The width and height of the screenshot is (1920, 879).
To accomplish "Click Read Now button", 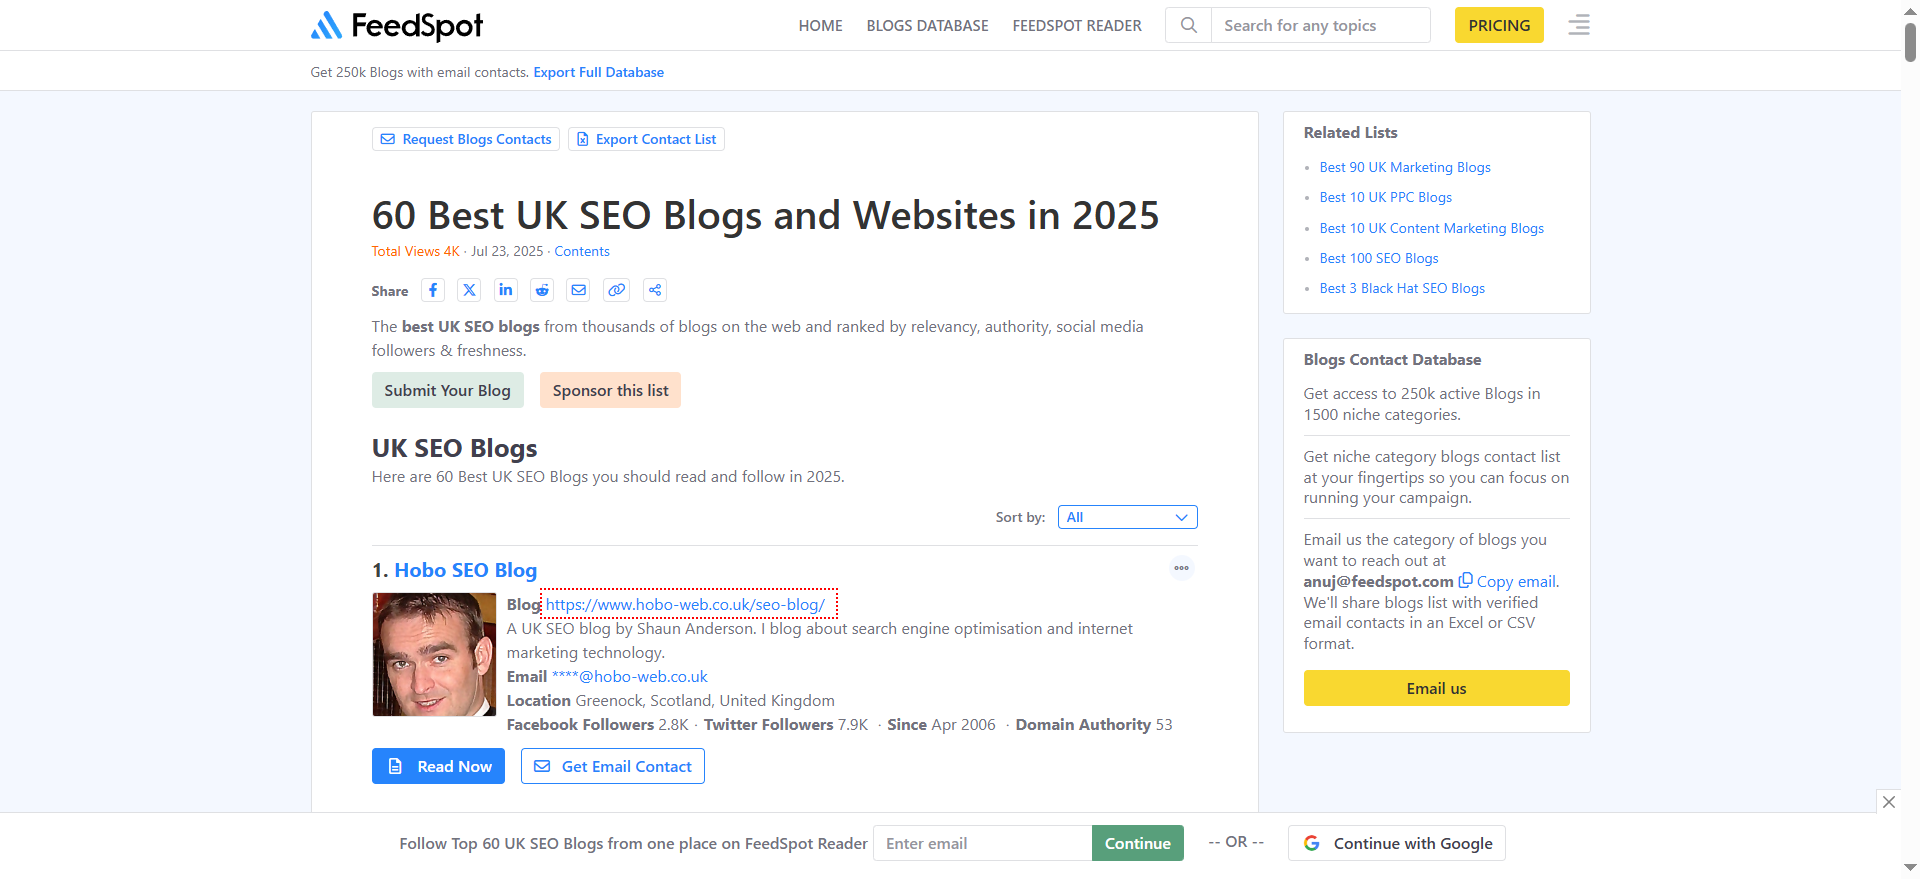I will tap(438, 766).
